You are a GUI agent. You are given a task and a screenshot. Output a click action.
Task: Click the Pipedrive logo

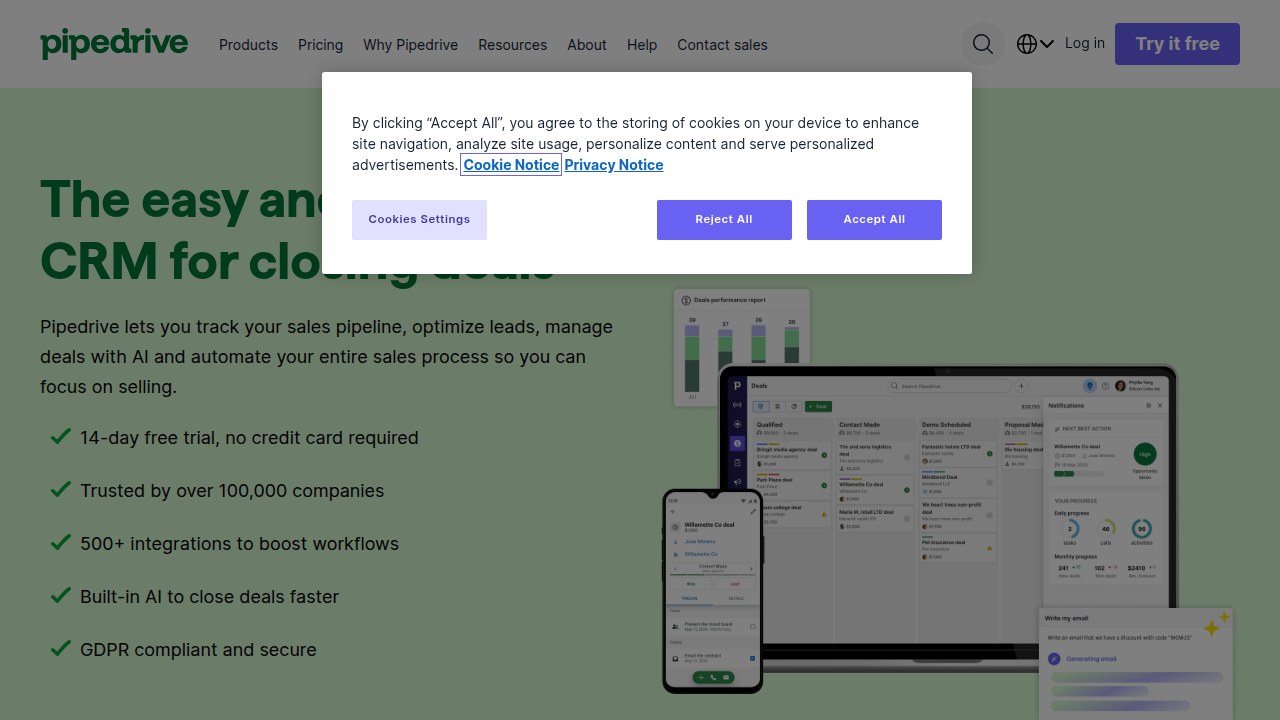pos(114,44)
